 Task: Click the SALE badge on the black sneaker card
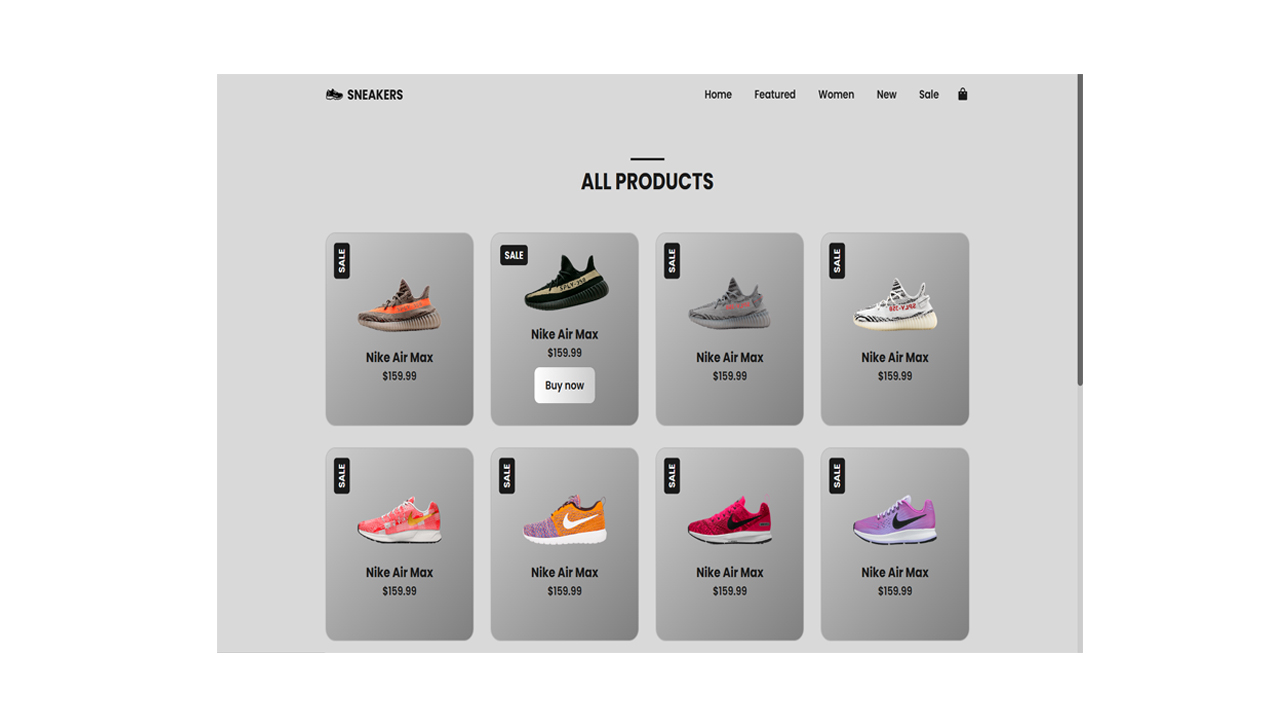click(514, 255)
